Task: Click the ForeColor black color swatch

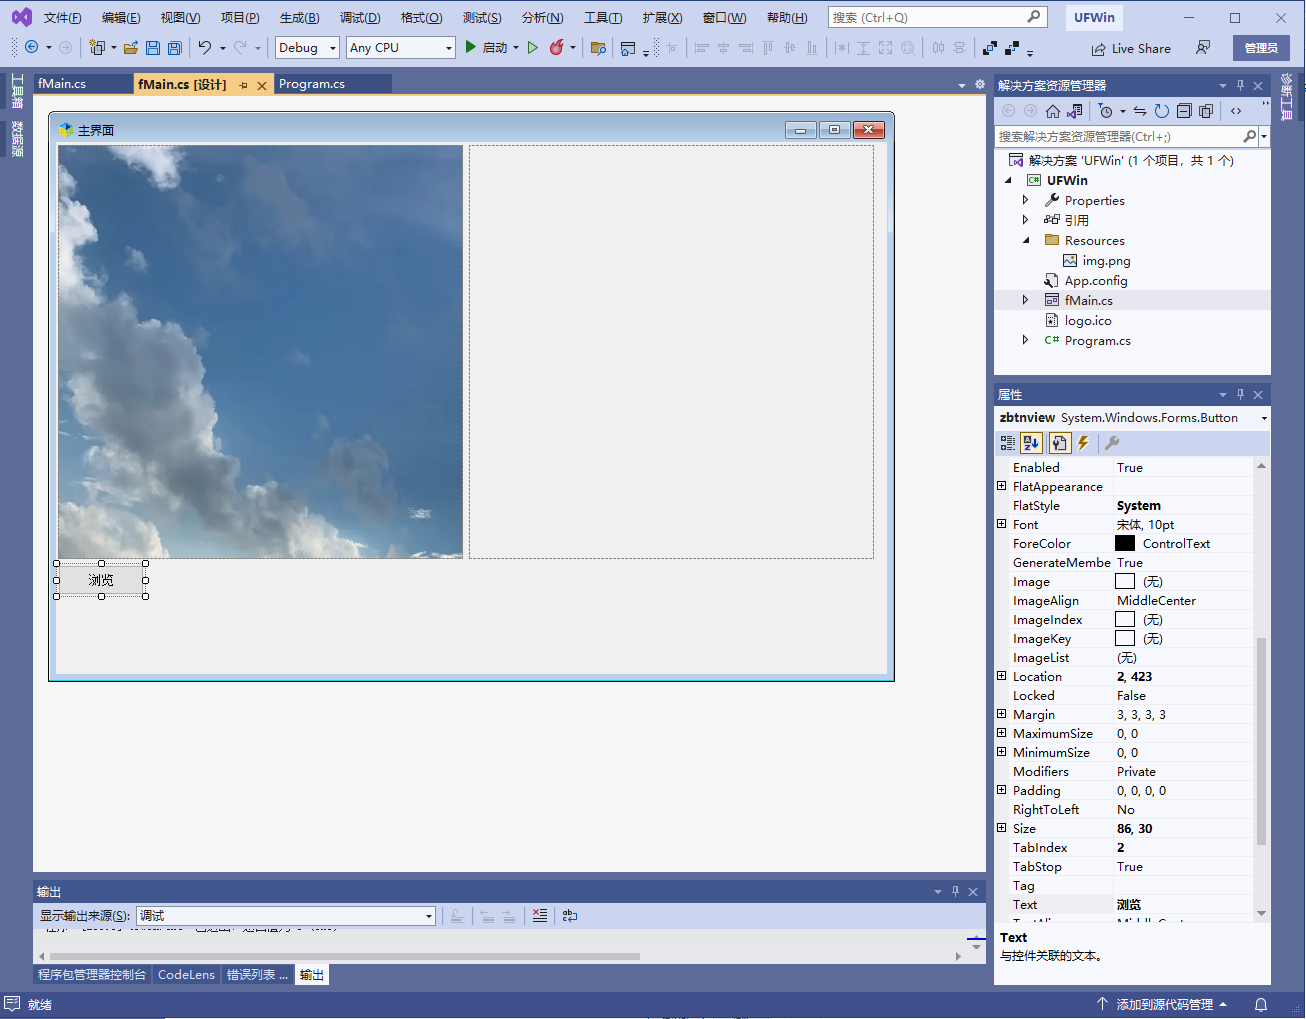Action: [1125, 543]
